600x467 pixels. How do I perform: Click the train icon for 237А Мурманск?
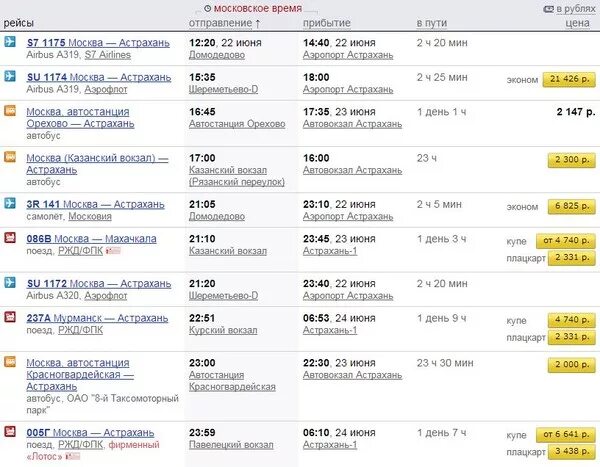(x=10, y=317)
